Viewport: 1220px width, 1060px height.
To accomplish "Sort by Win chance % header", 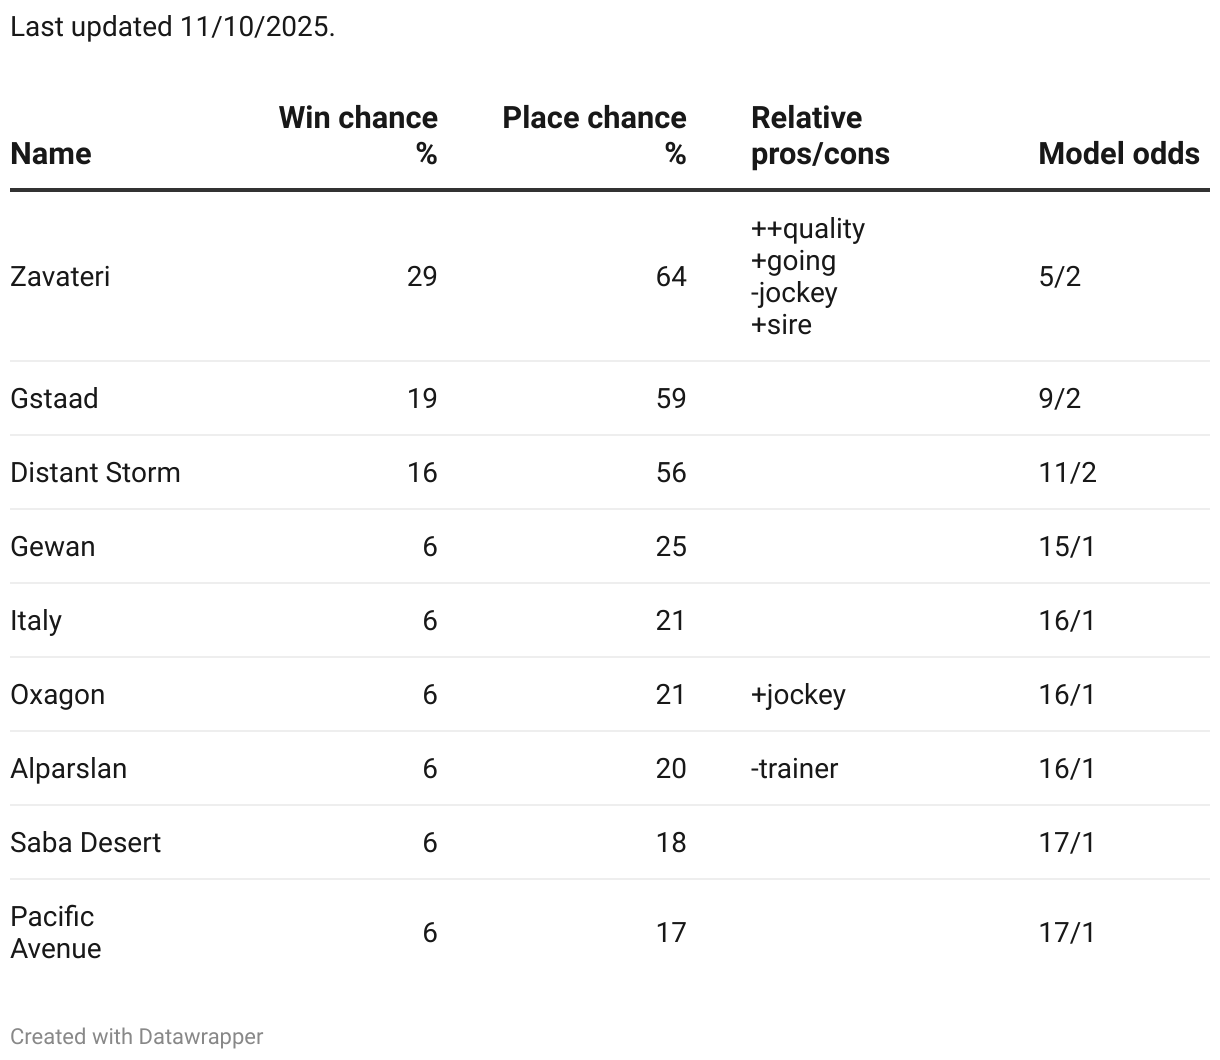I will coord(358,135).
